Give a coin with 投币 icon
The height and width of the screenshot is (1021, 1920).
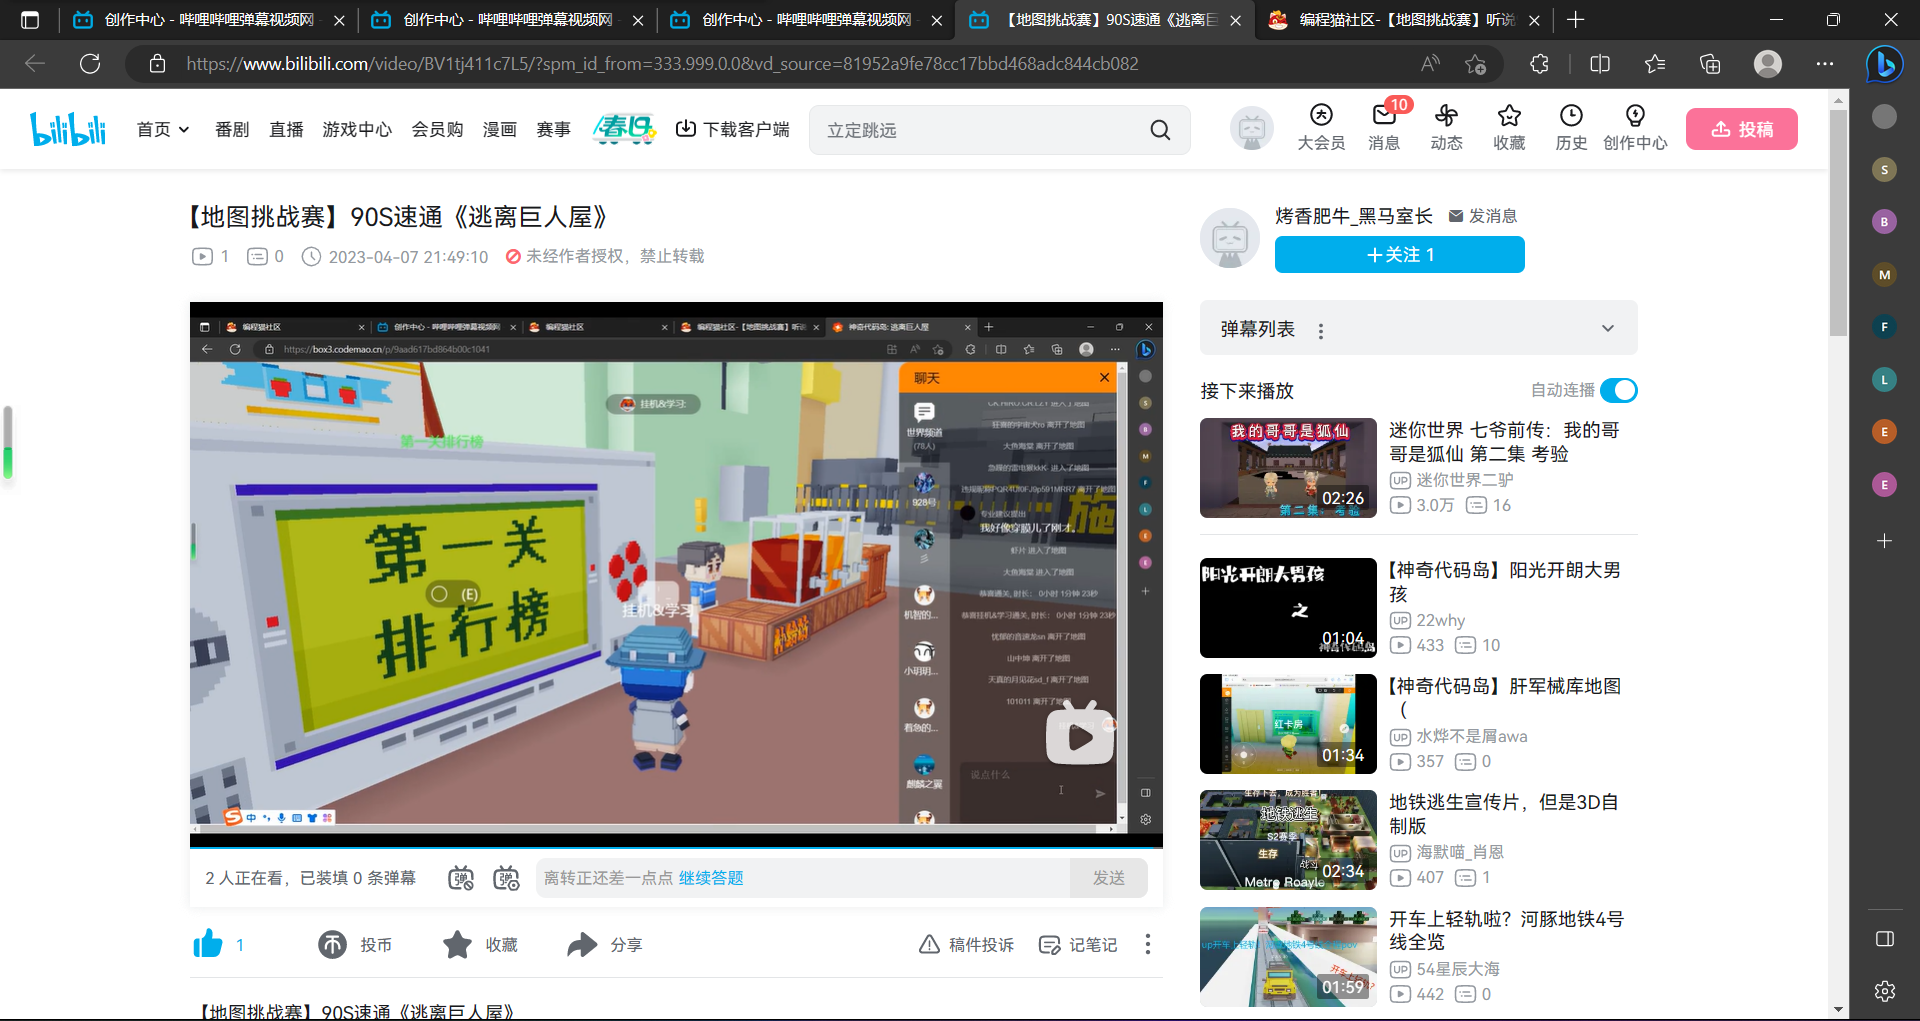click(x=332, y=944)
